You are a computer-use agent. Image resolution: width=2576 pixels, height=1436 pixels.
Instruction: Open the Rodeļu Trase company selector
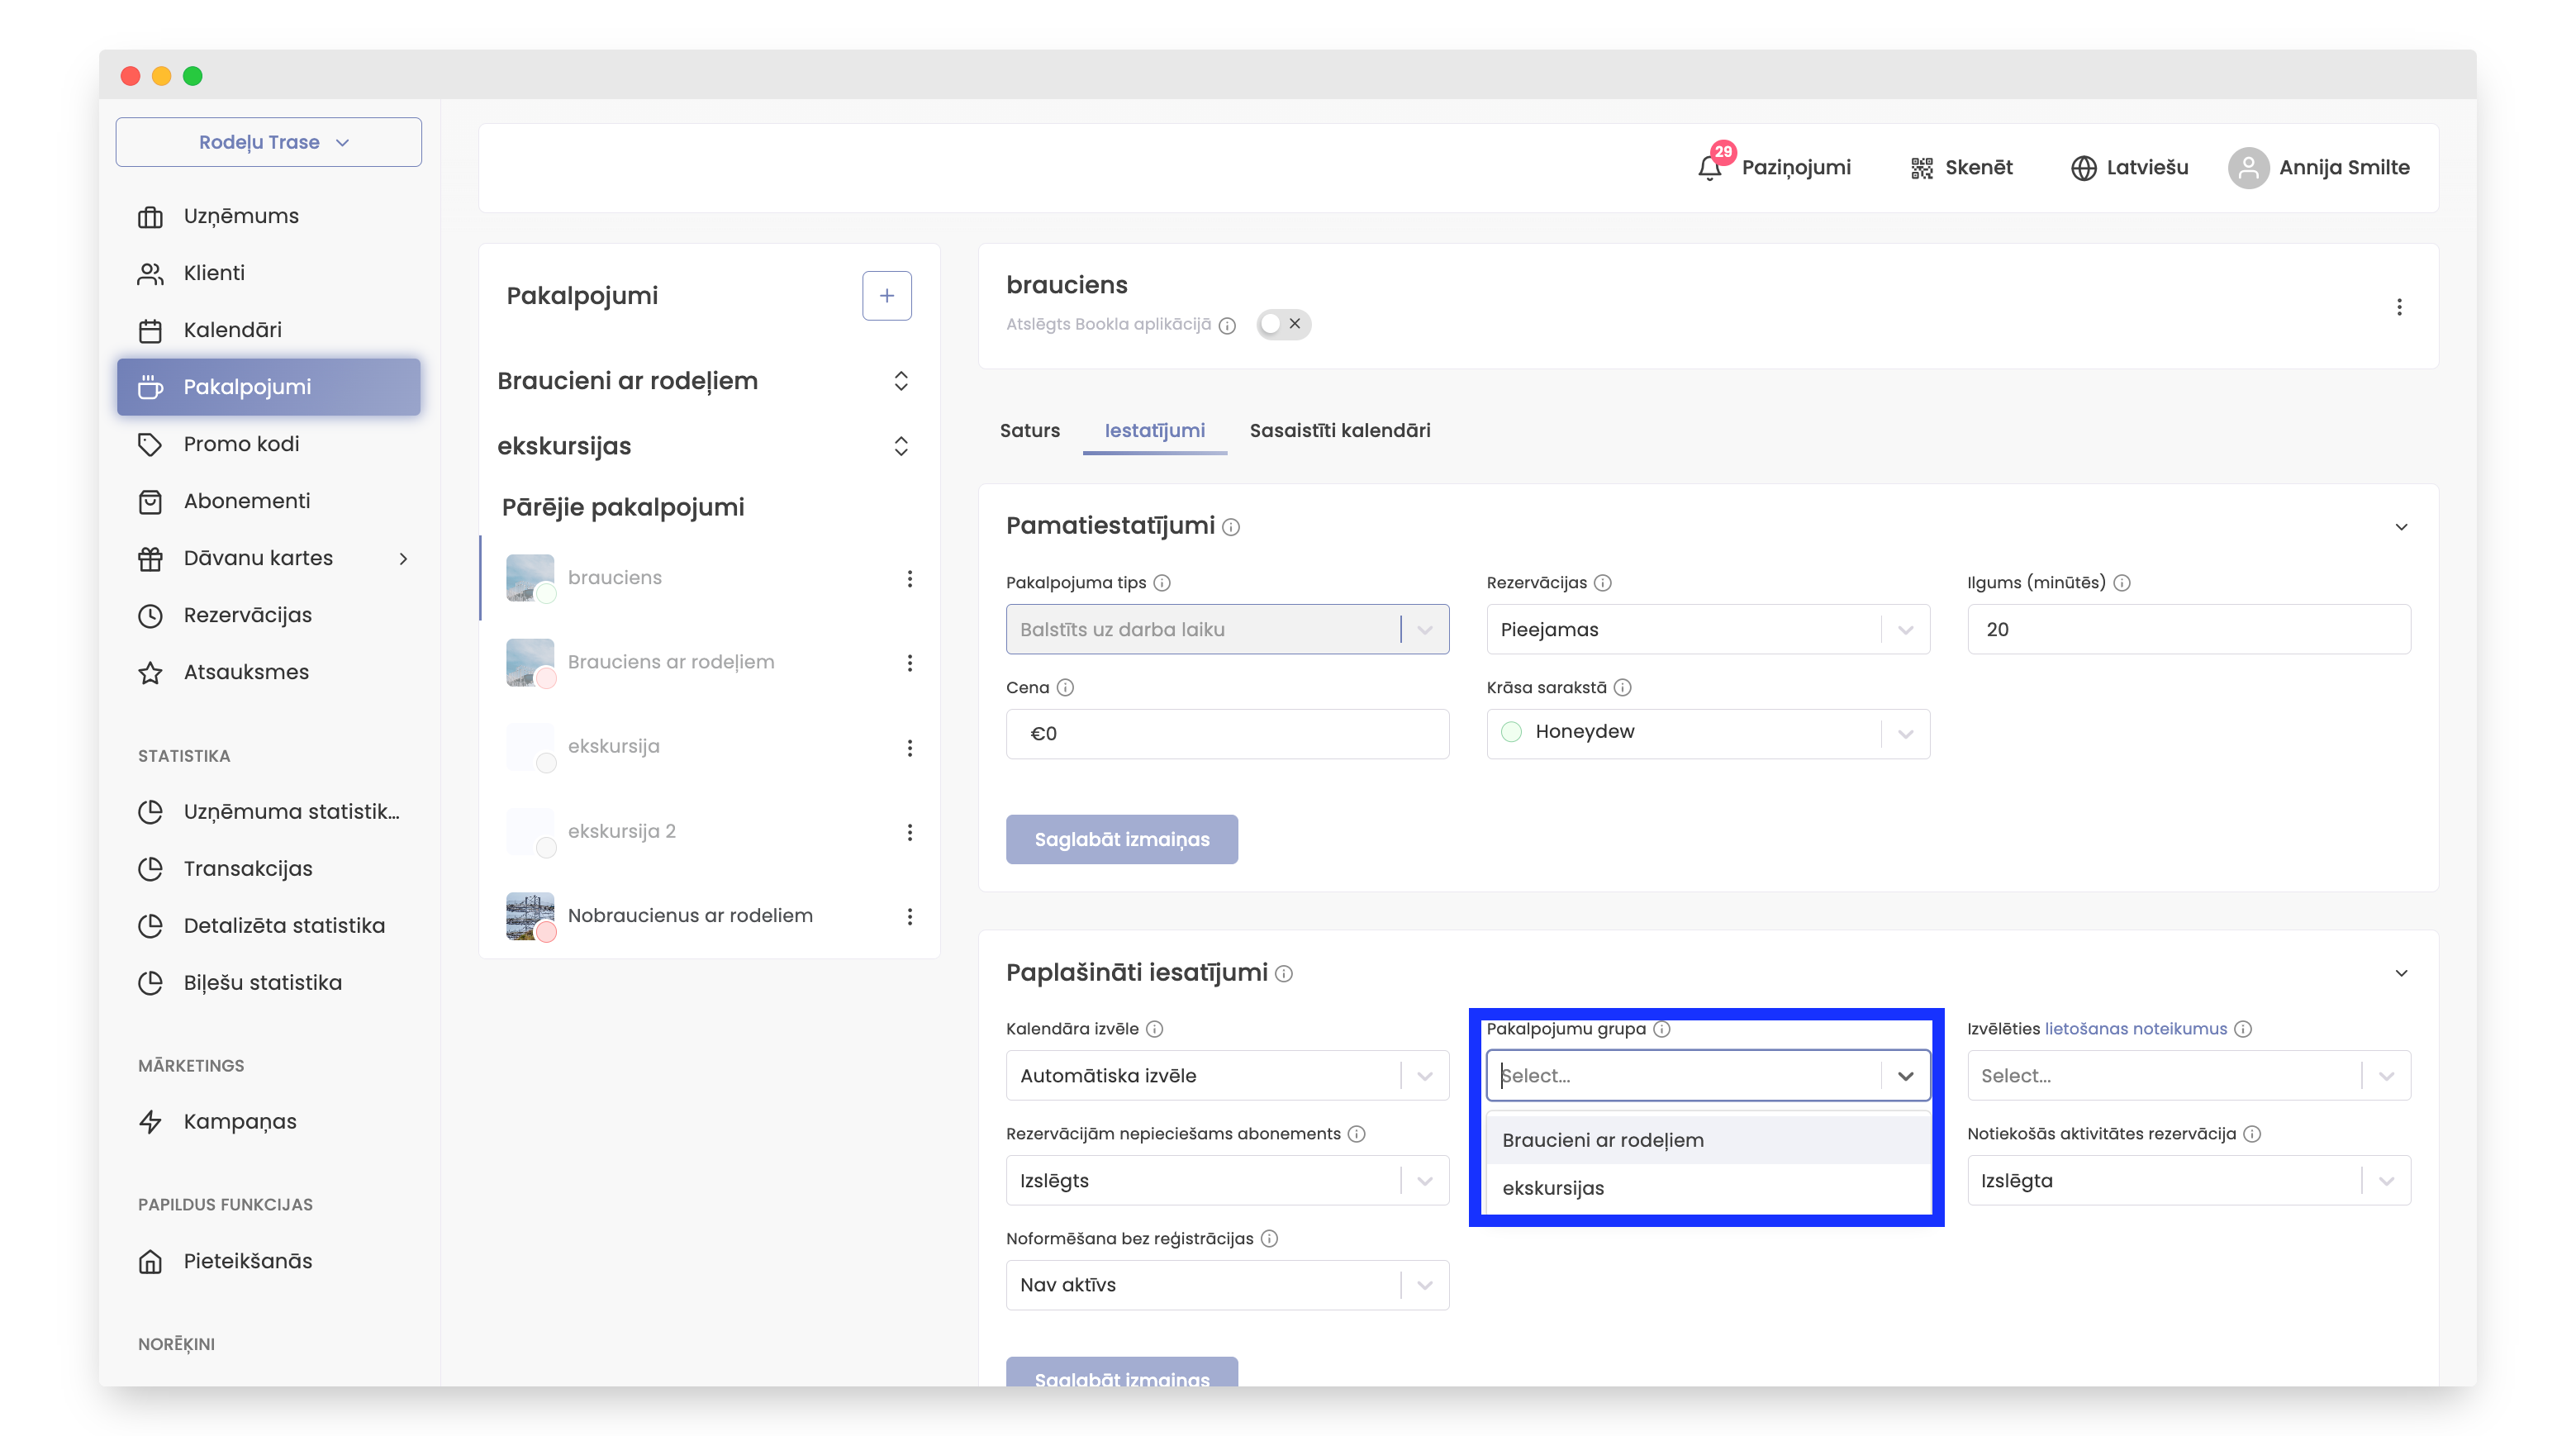click(x=268, y=142)
